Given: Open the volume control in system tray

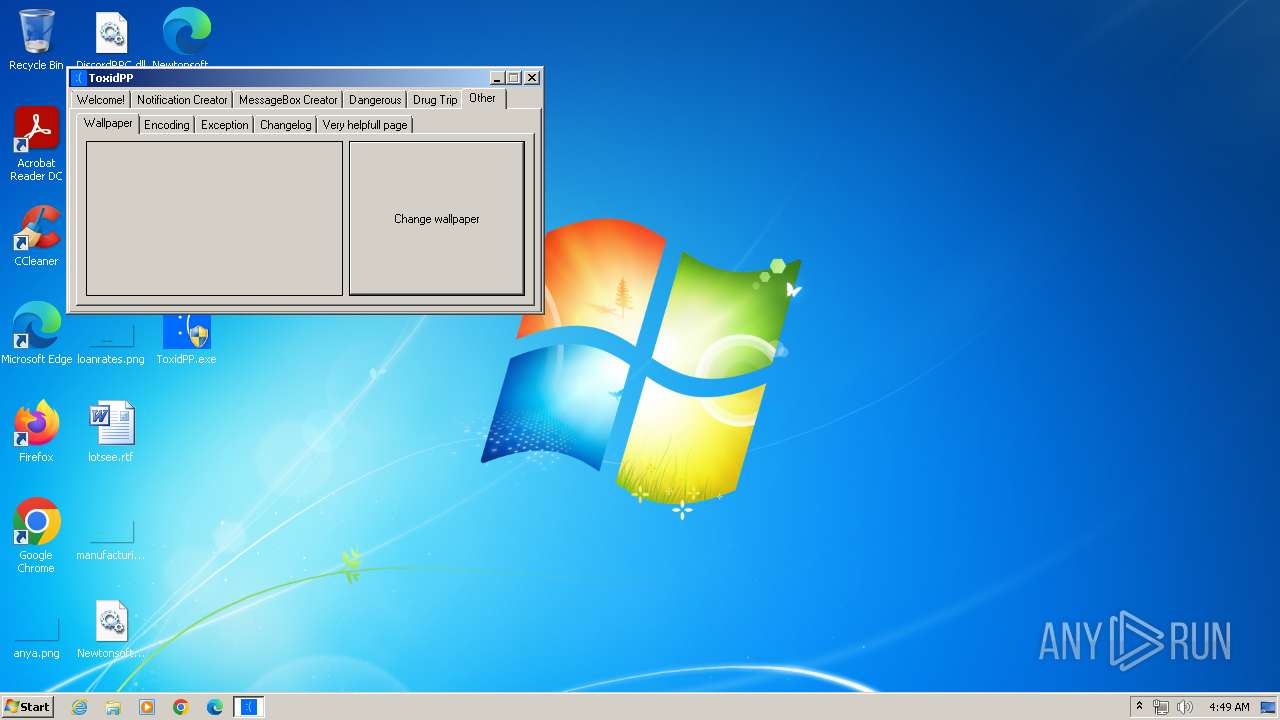Looking at the screenshot, I should coord(1185,707).
